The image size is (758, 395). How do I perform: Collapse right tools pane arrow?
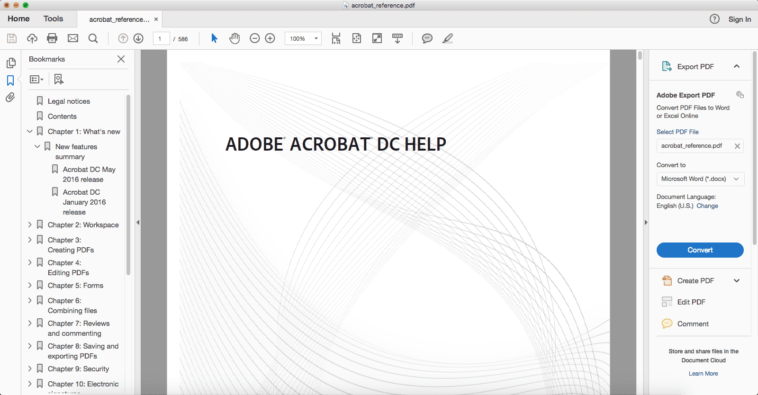646,222
